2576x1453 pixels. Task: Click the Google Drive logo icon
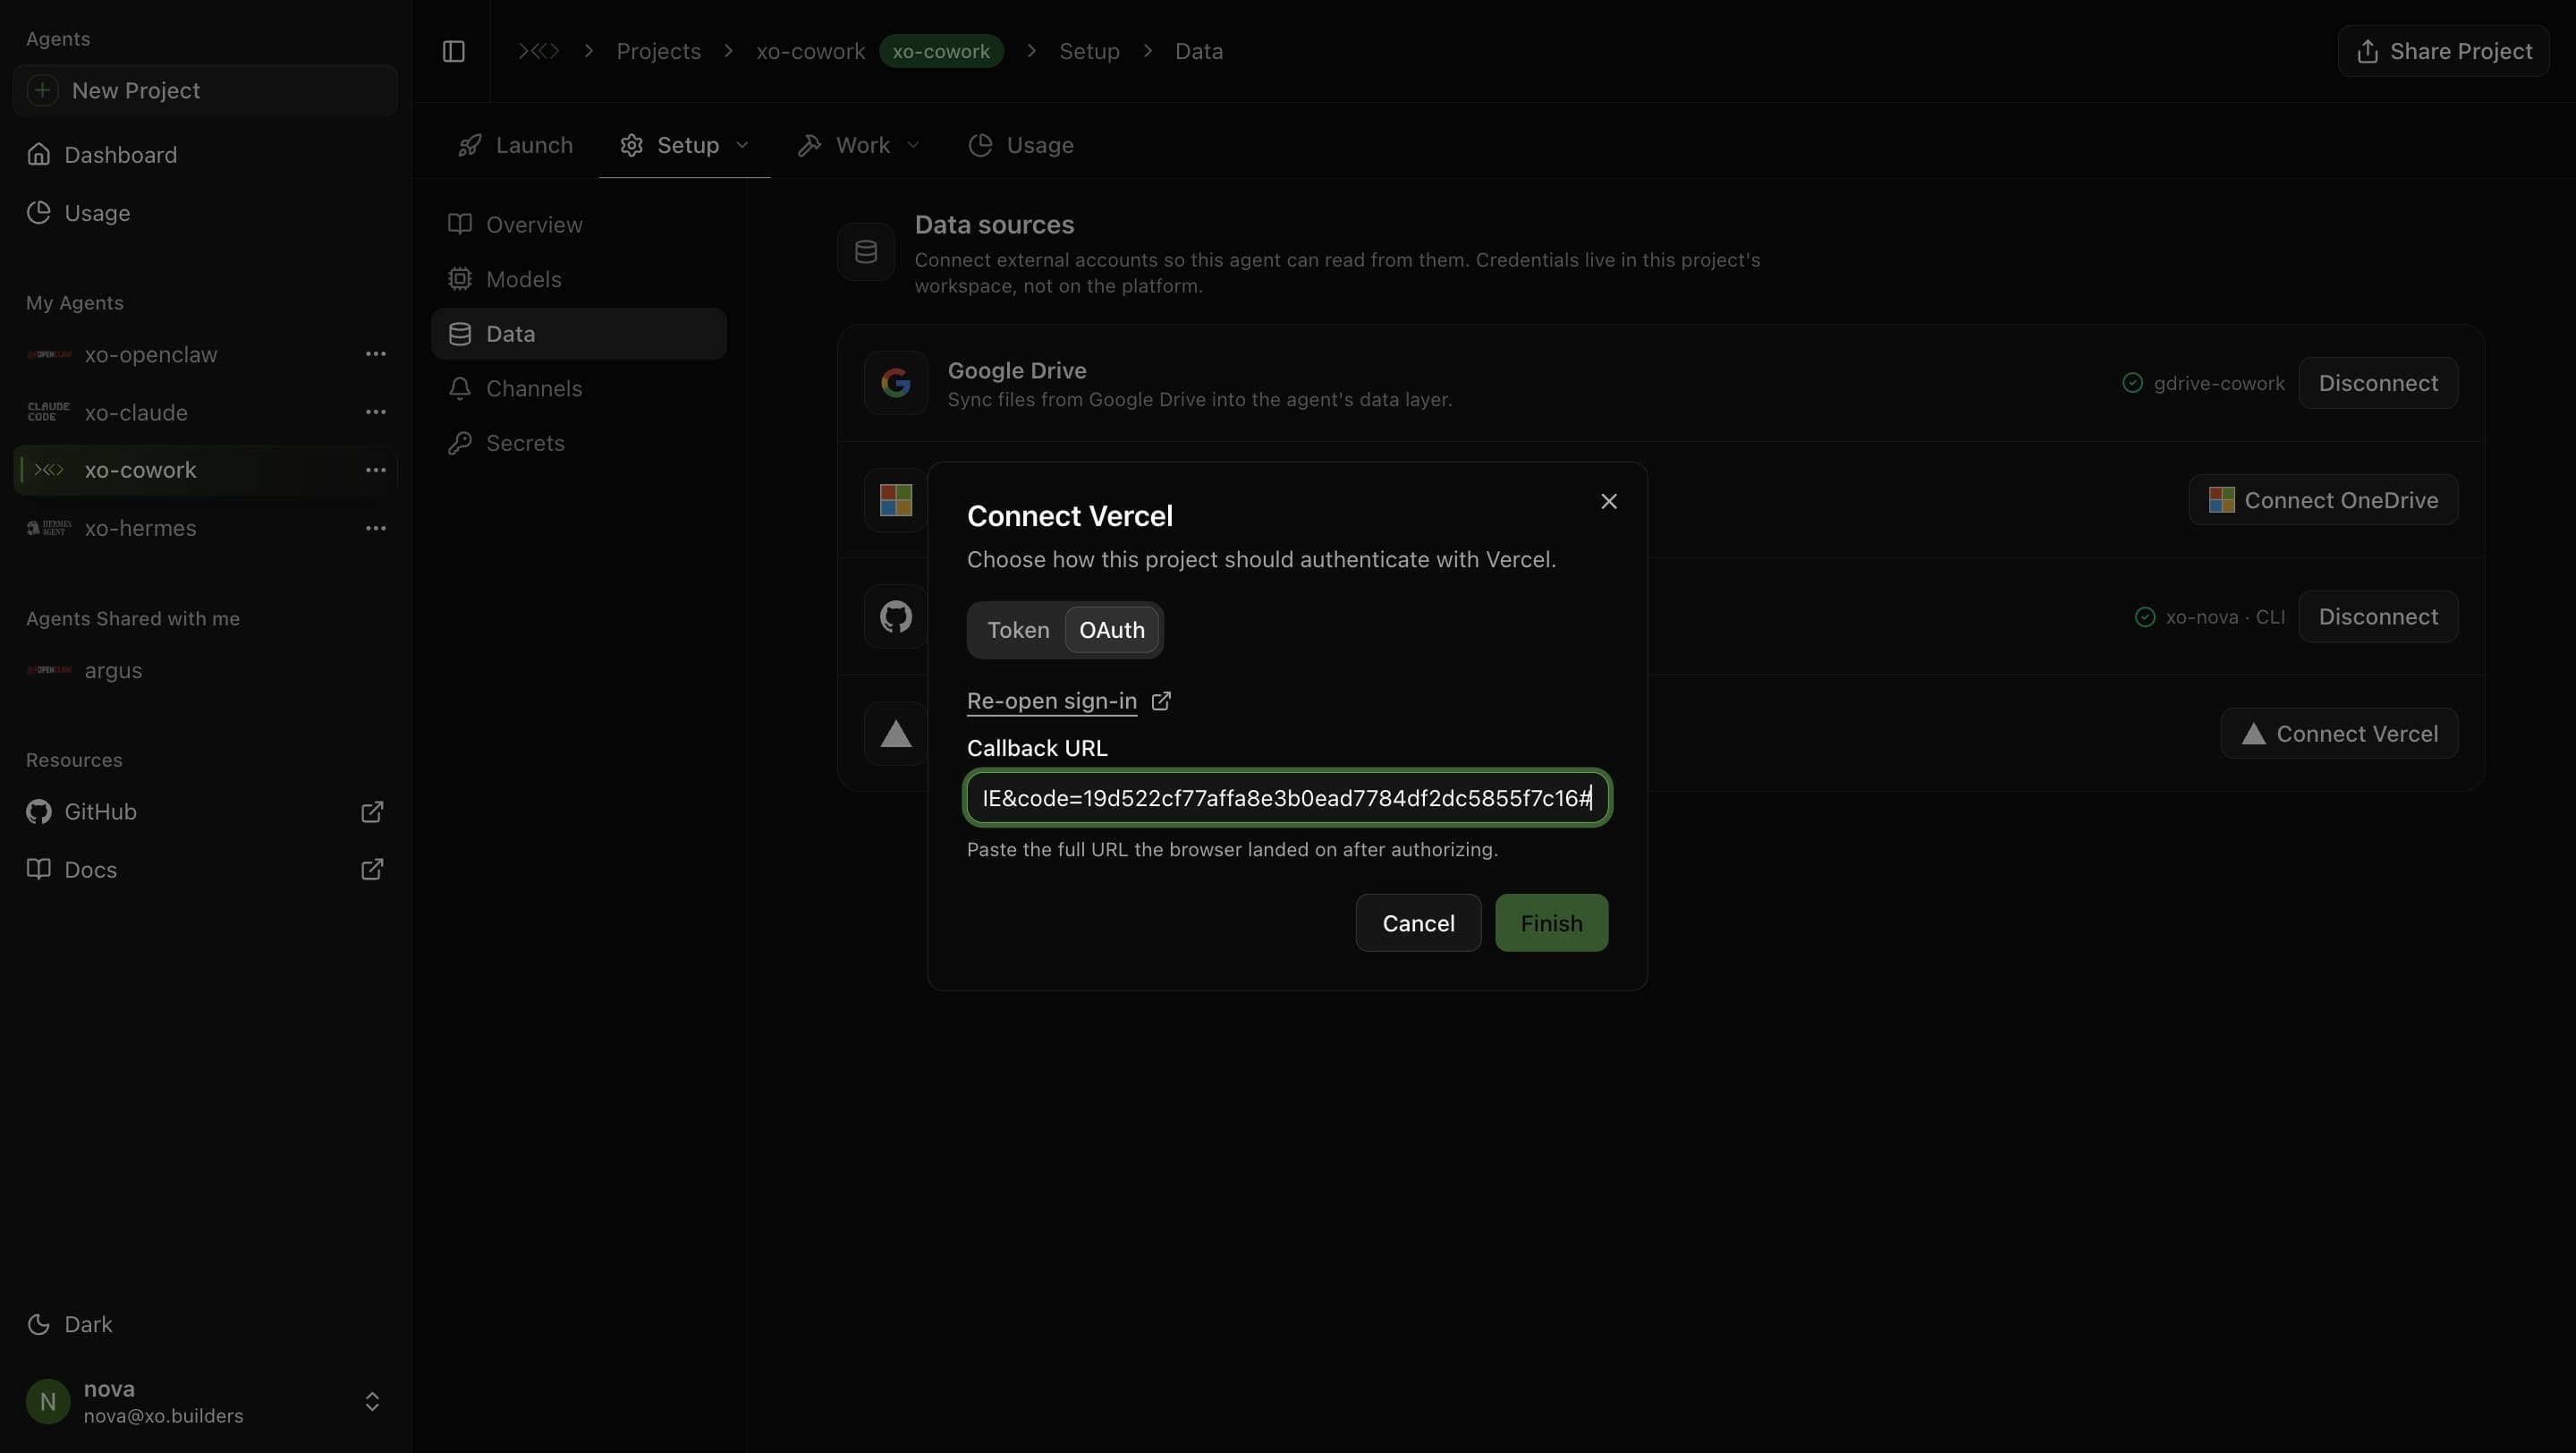point(895,383)
